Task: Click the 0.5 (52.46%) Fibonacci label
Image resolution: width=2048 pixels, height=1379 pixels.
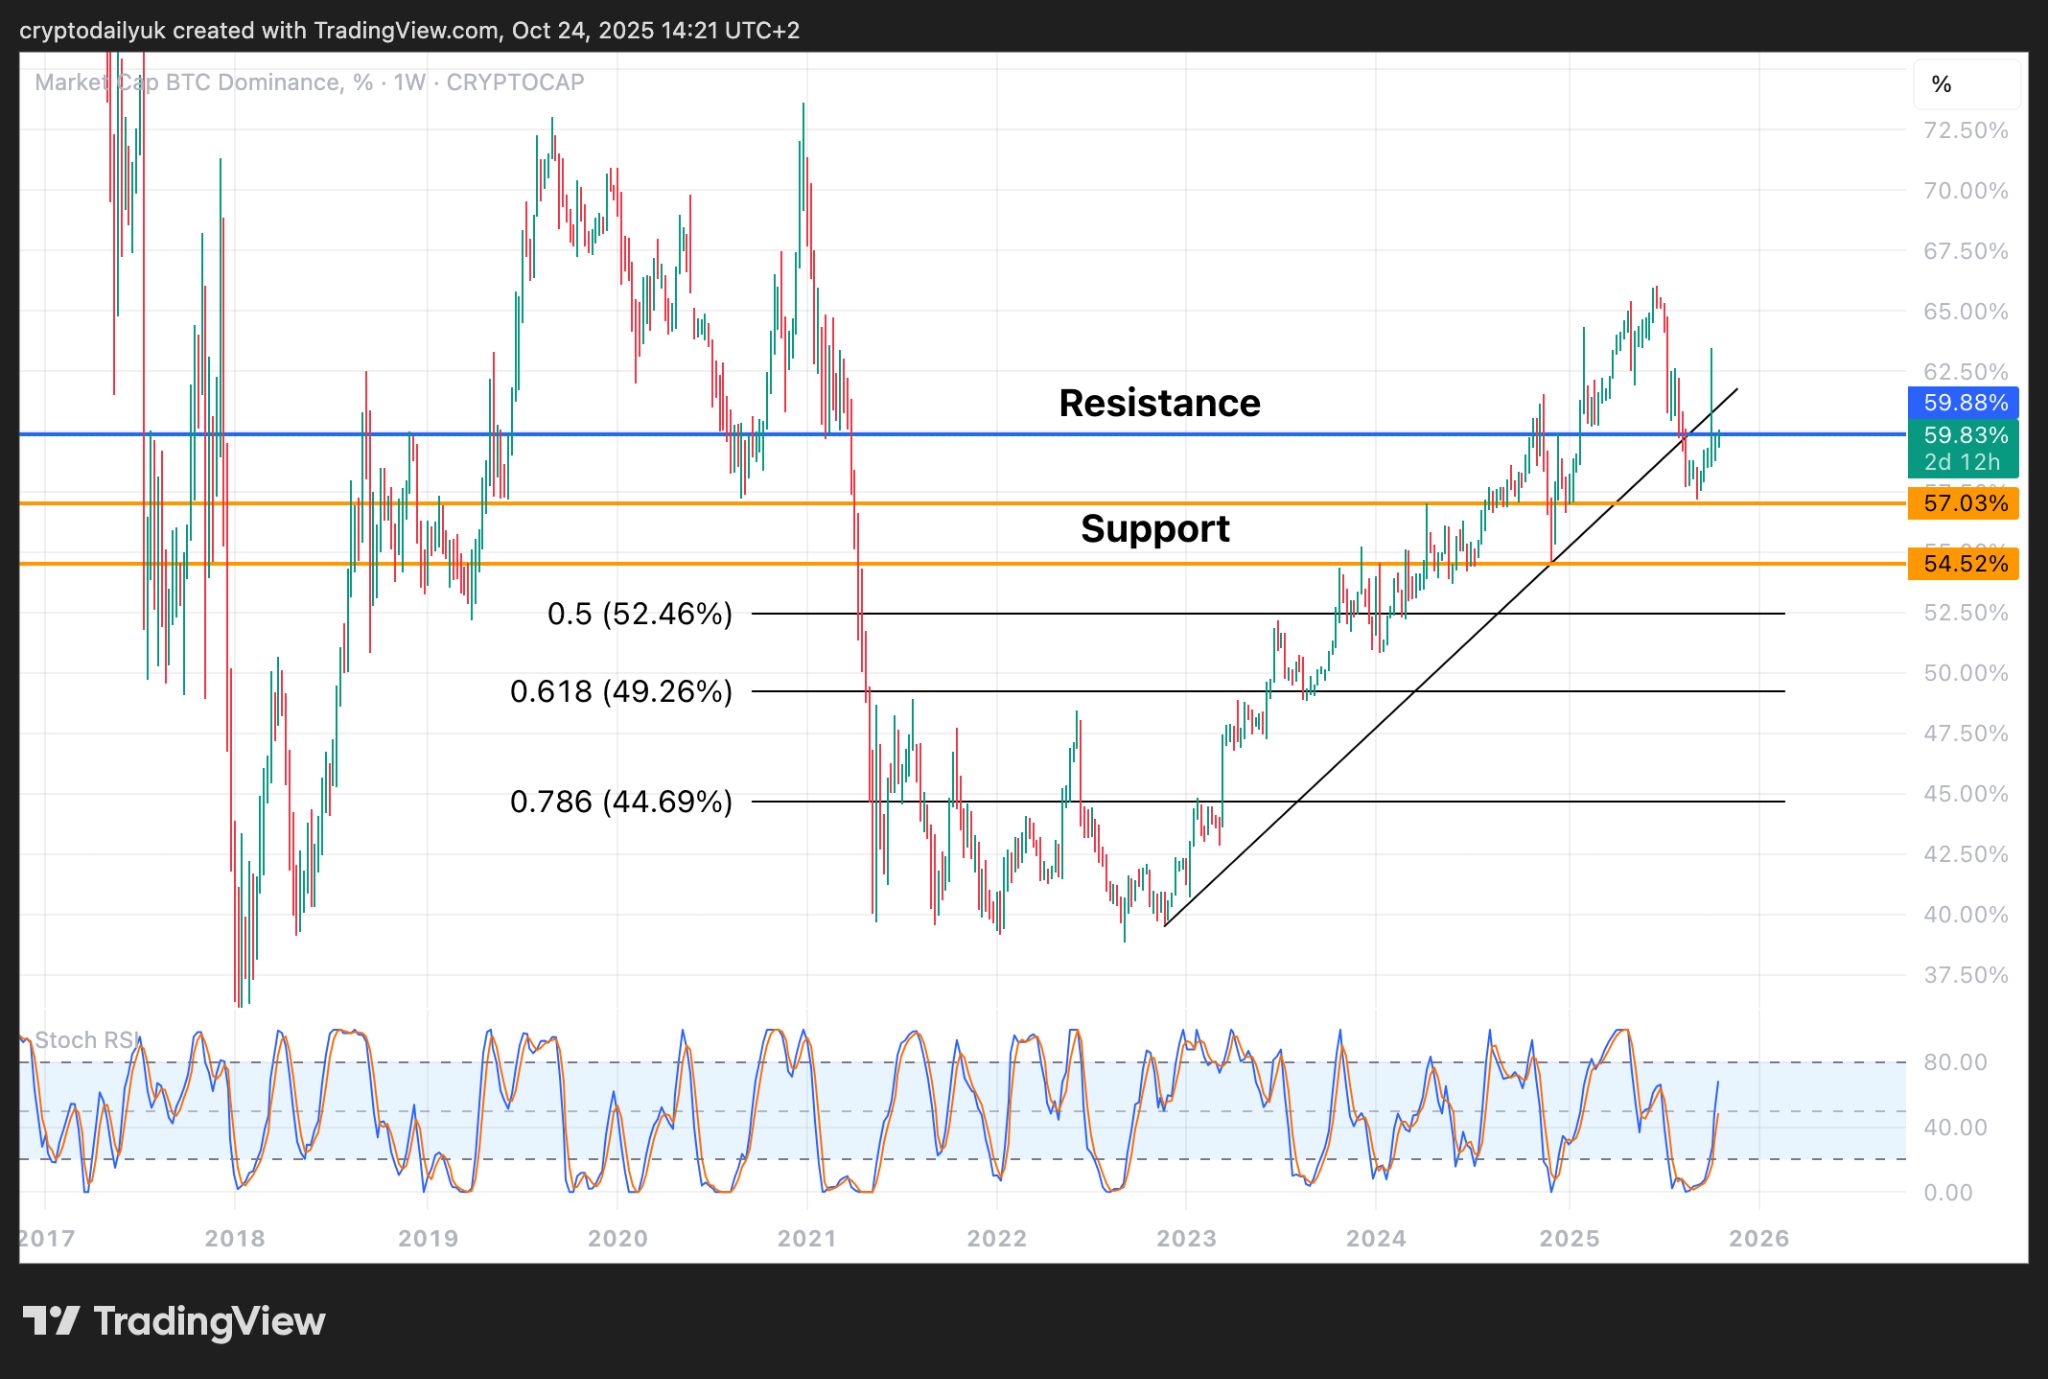Action: pyautogui.click(x=640, y=613)
